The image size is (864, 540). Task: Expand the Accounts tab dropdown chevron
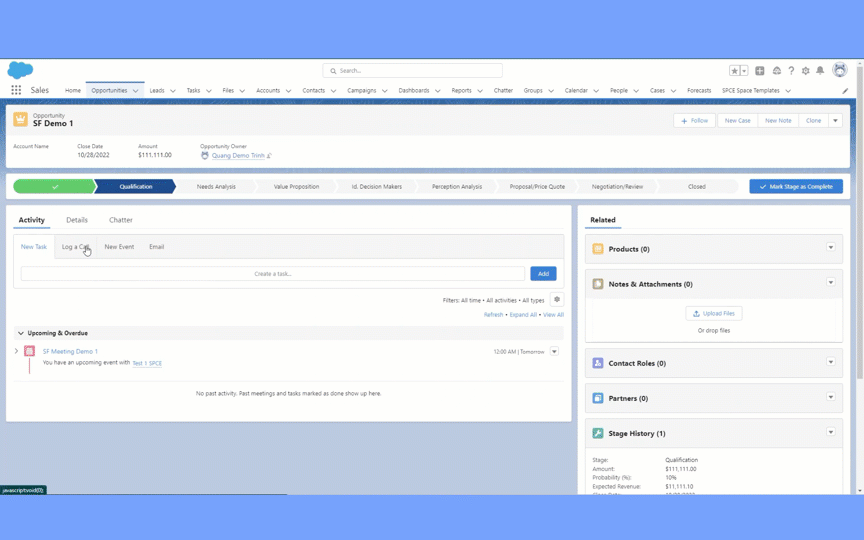click(x=288, y=91)
